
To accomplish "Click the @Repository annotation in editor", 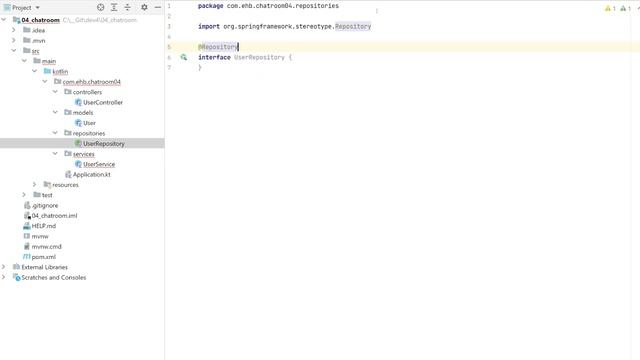I will 218,47.
